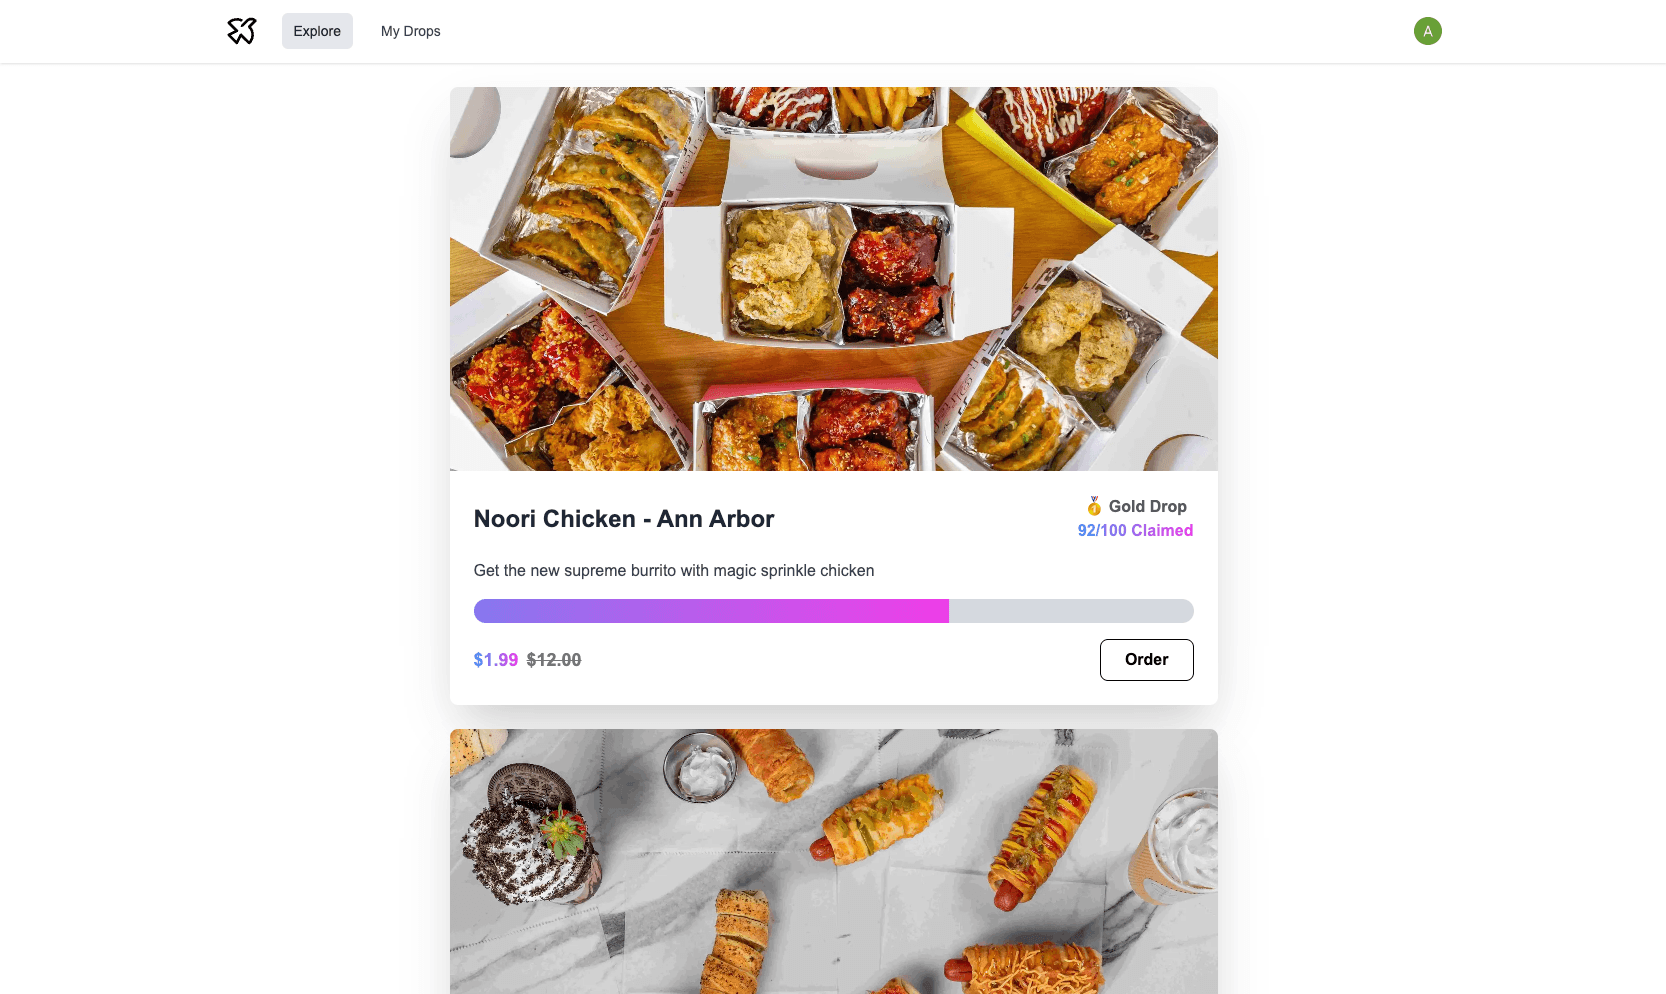The height and width of the screenshot is (994, 1666).
Task: Click the crossed-out $12.00 price
Action: [x=554, y=660]
